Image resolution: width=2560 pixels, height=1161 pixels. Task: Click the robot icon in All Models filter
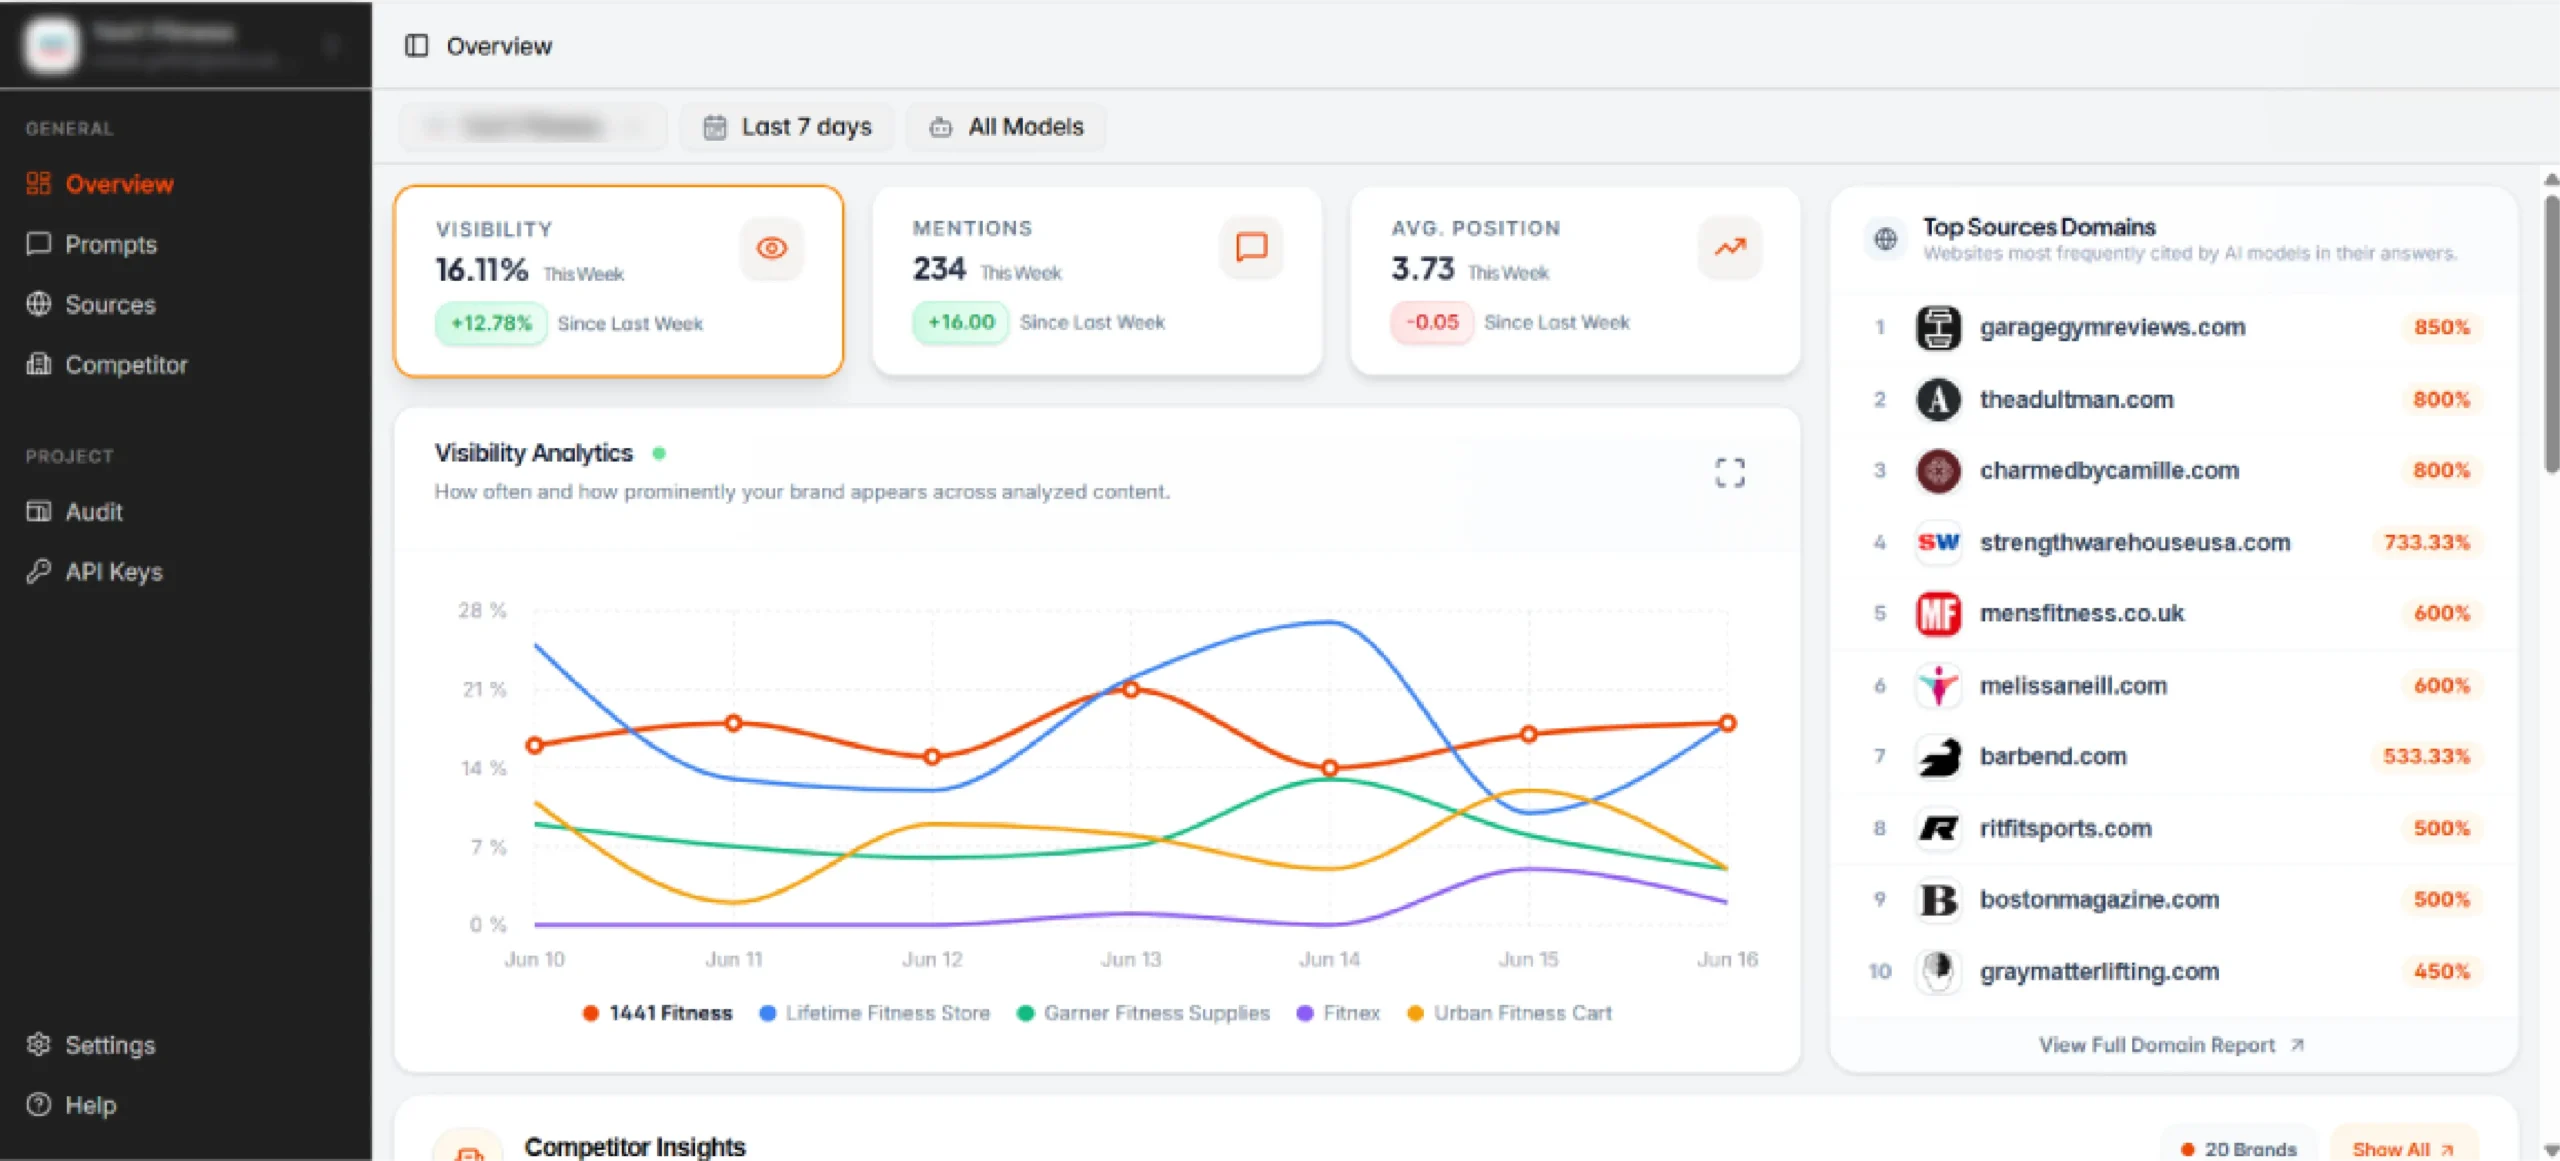pyautogui.click(x=940, y=127)
